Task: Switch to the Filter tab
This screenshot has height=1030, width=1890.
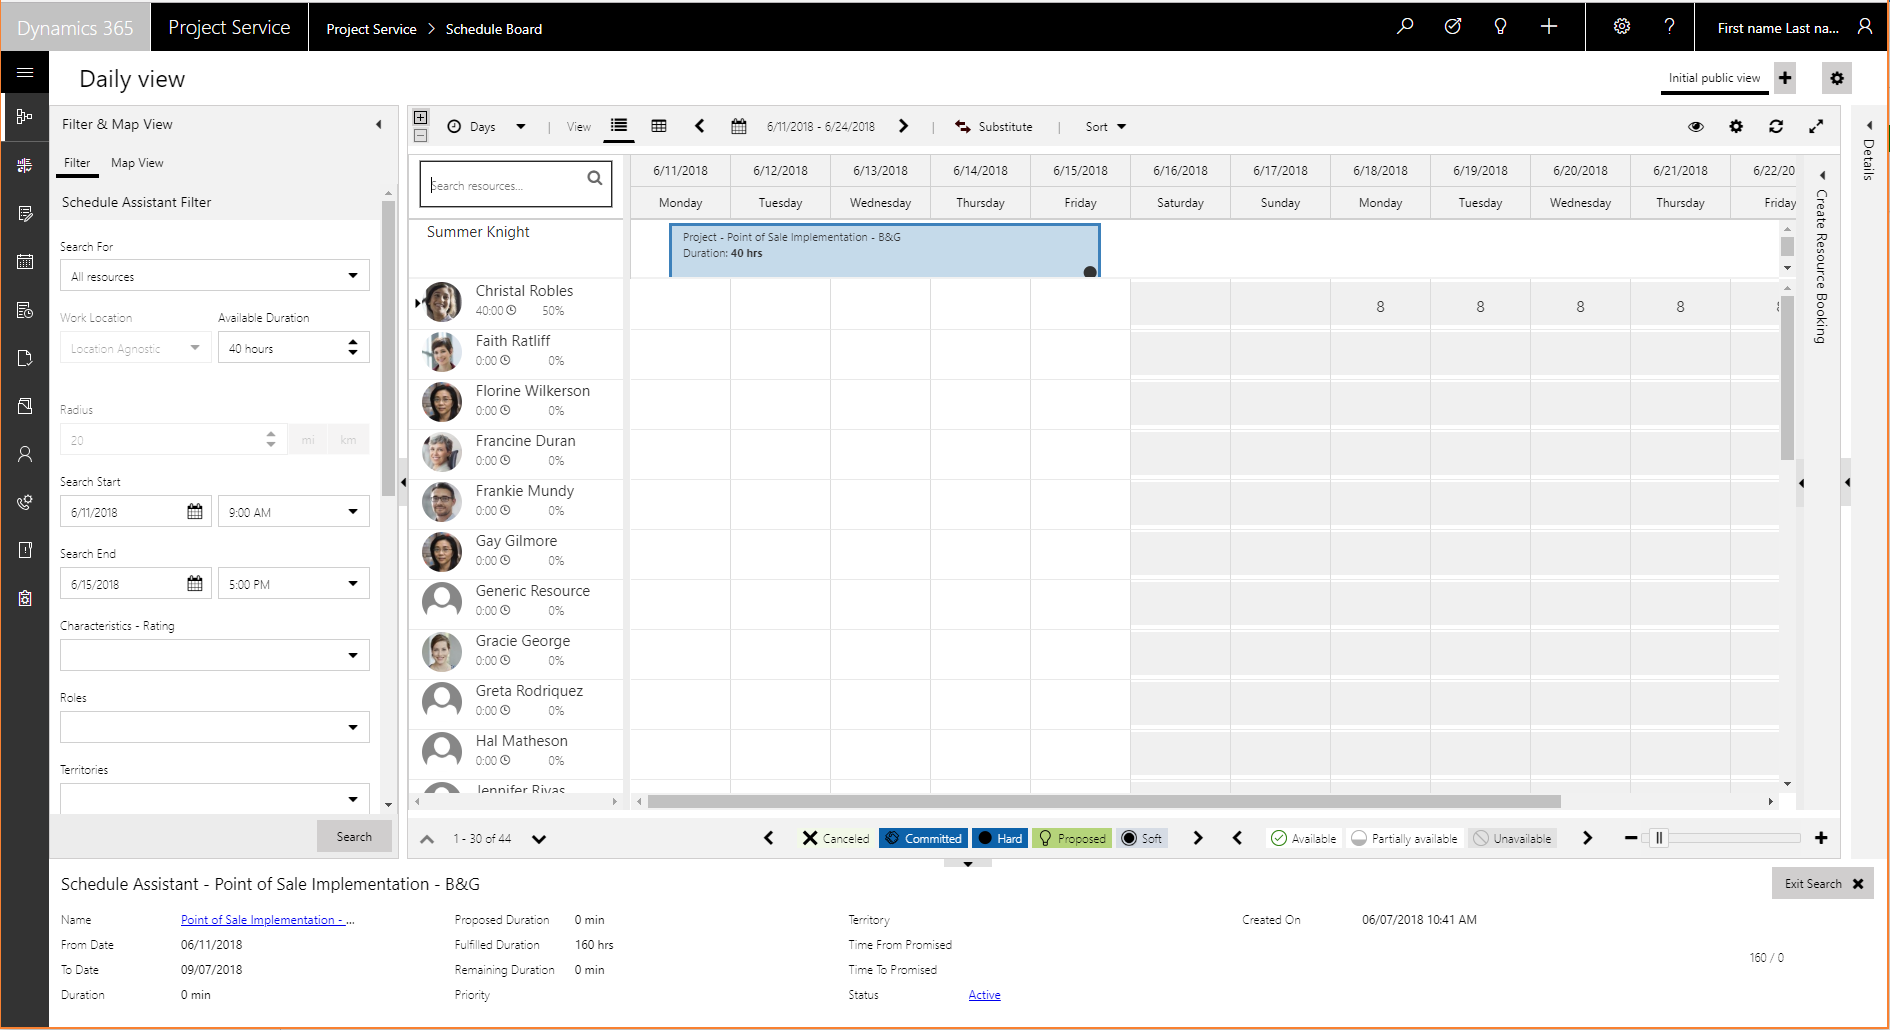Action: click(x=77, y=163)
